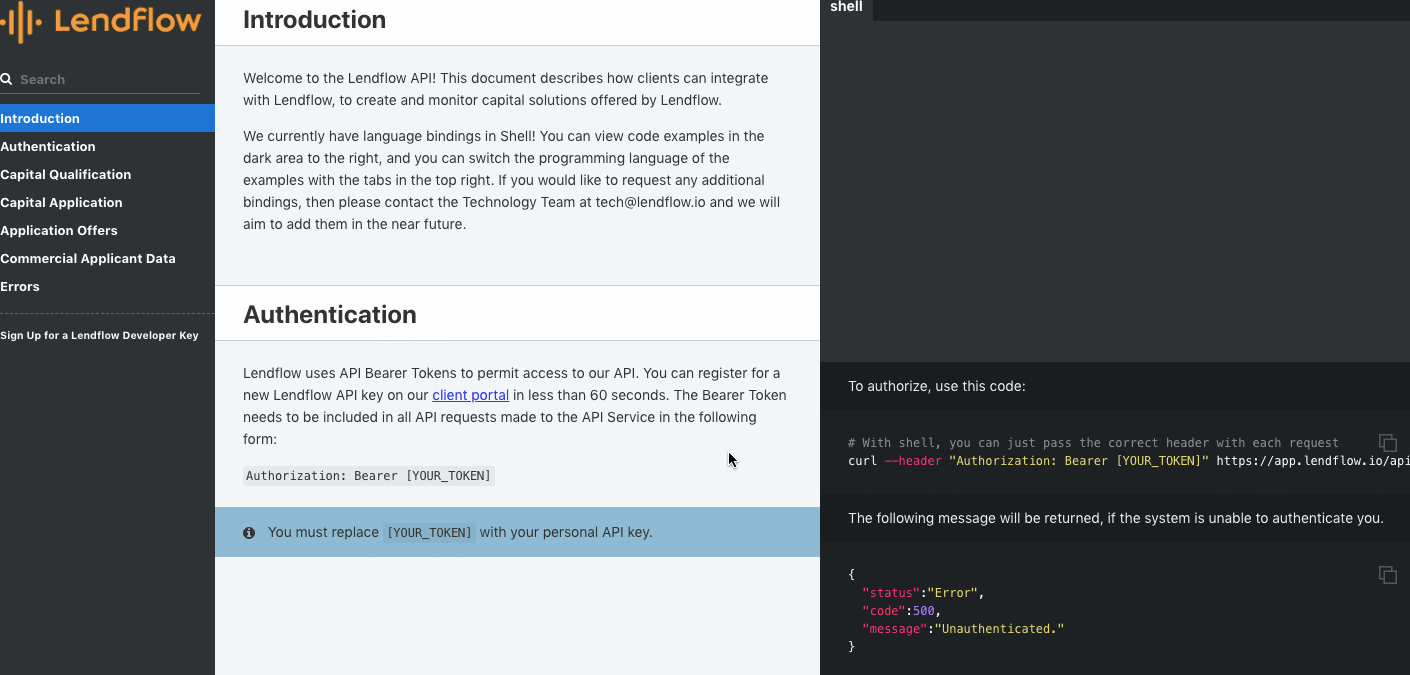The height and width of the screenshot is (675, 1410).
Task: Click the search magnifier icon
Action: coord(6,79)
